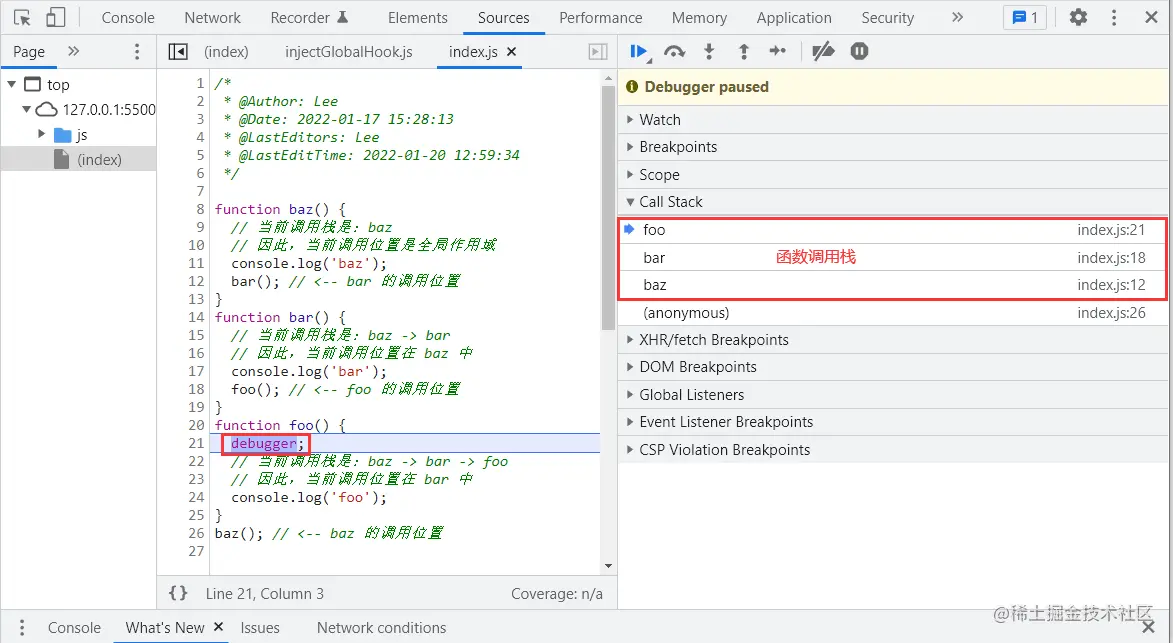
Task: Collapse the top frame tree node
Action: coord(11,84)
